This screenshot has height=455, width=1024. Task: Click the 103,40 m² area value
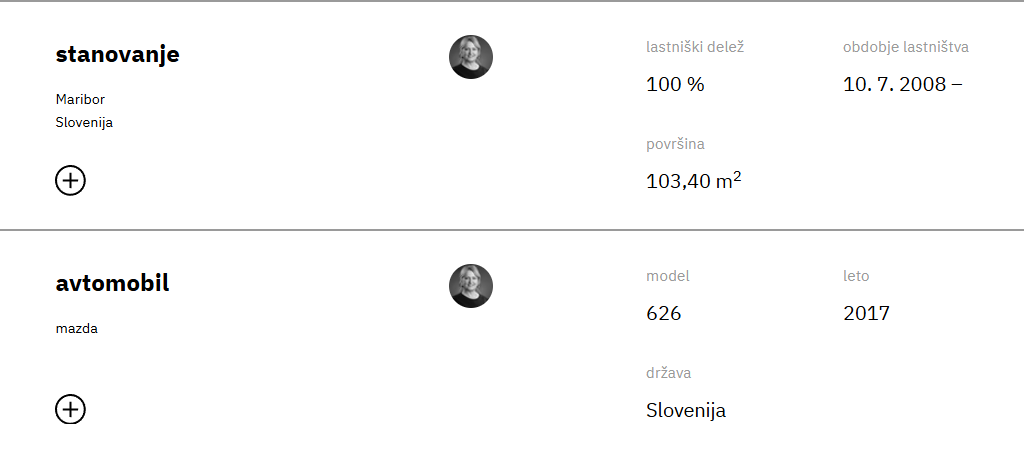pos(694,180)
